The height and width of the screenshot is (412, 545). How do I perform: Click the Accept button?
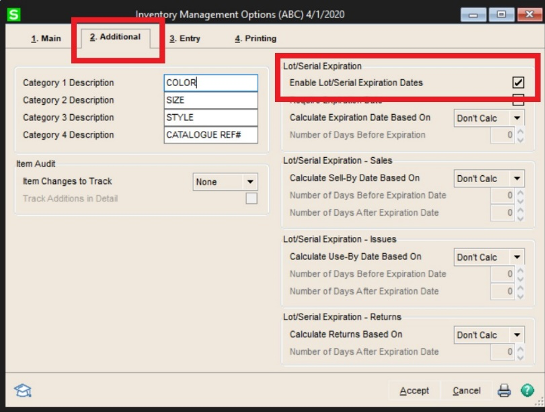[x=414, y=391]
